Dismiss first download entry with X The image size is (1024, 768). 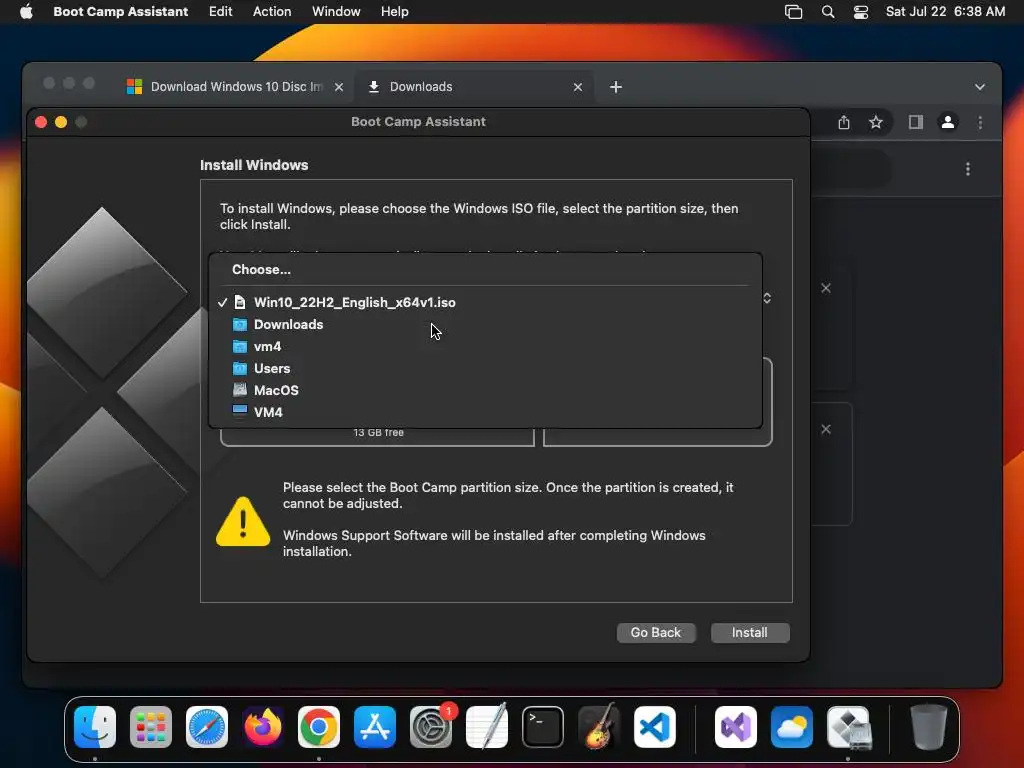coord(826,288)
